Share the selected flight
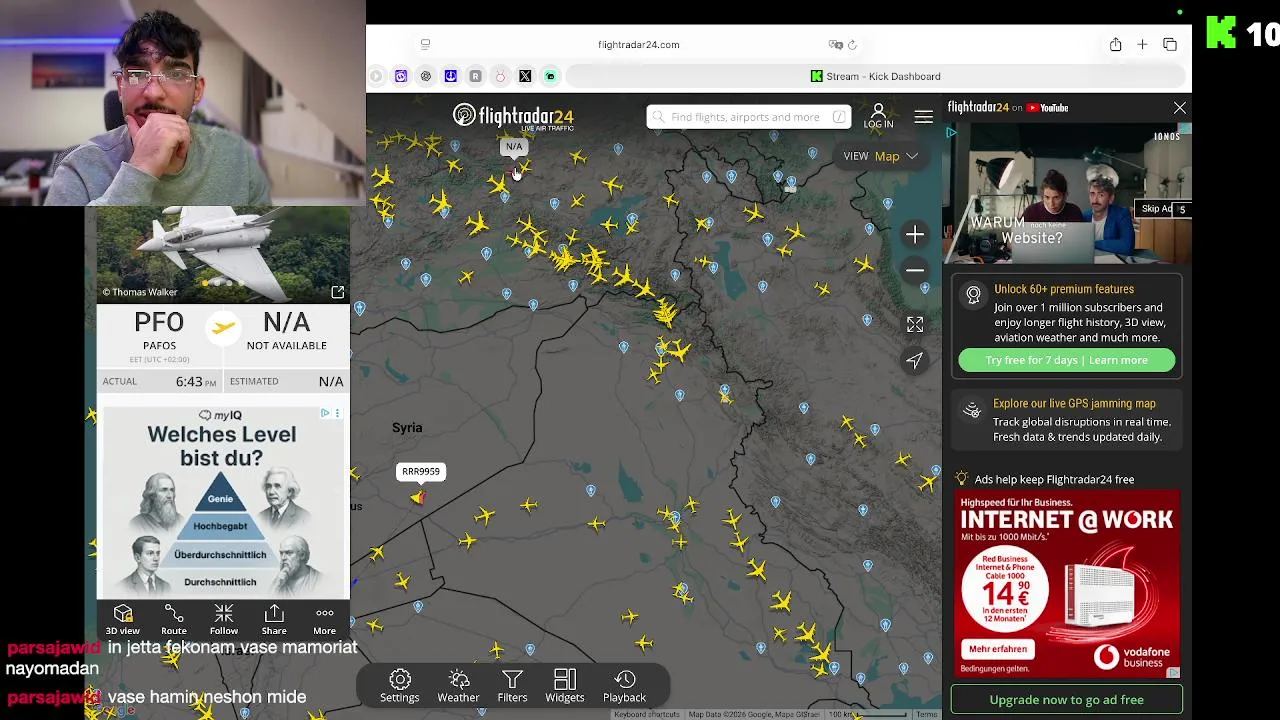 point(274,619)
